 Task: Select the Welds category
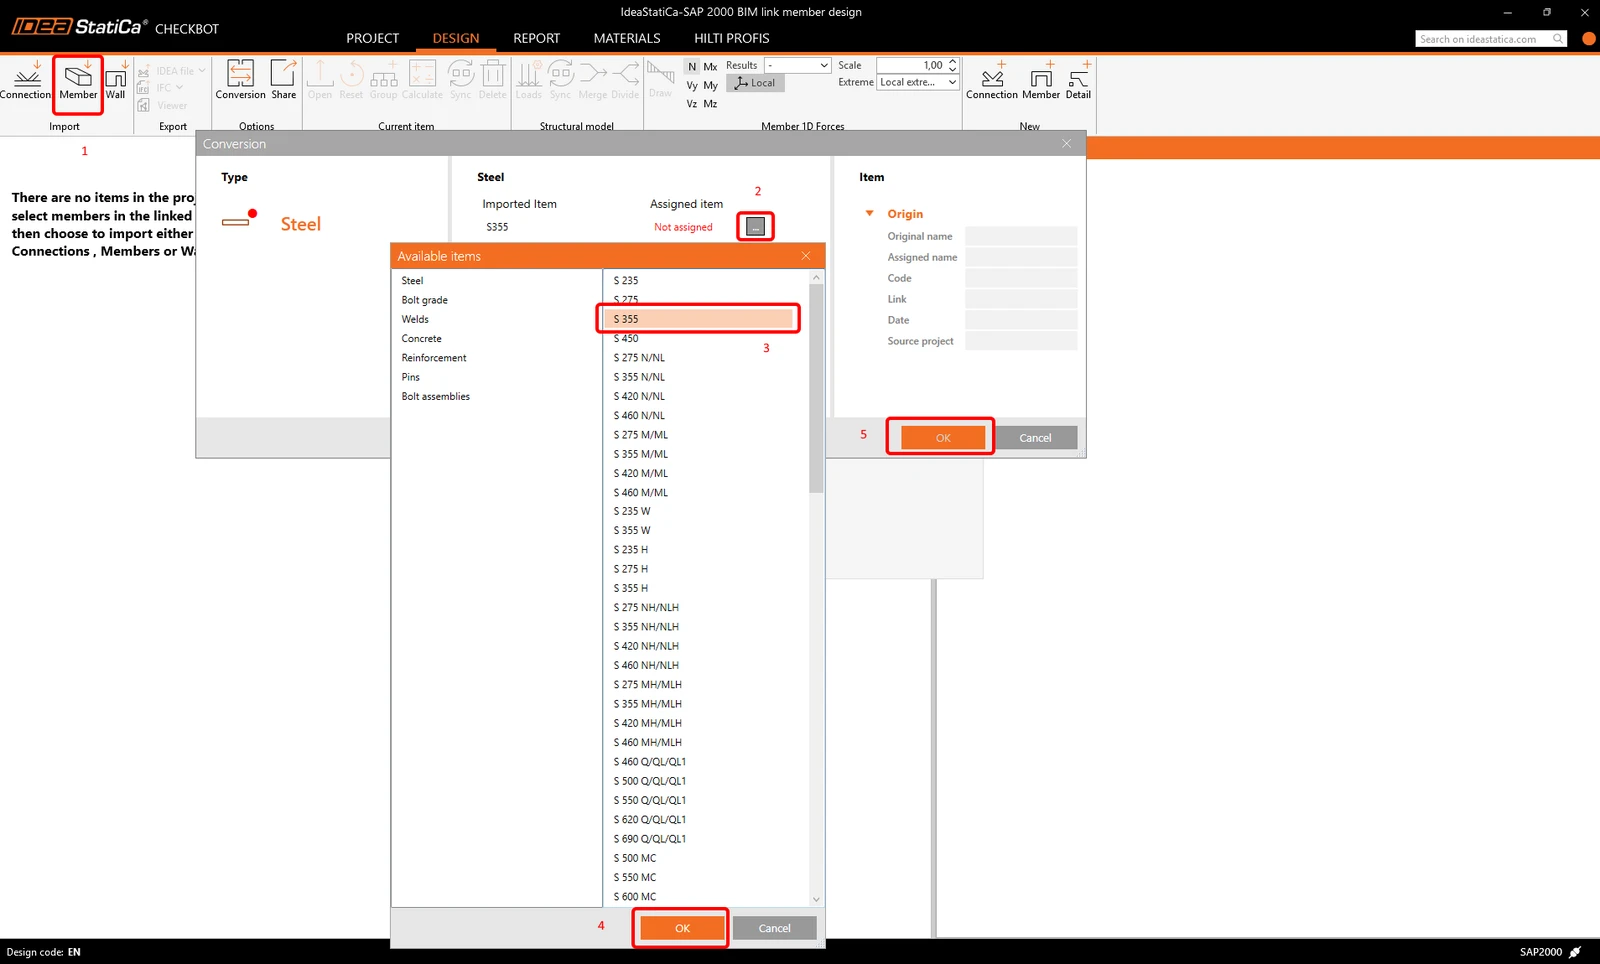[415, 320]
